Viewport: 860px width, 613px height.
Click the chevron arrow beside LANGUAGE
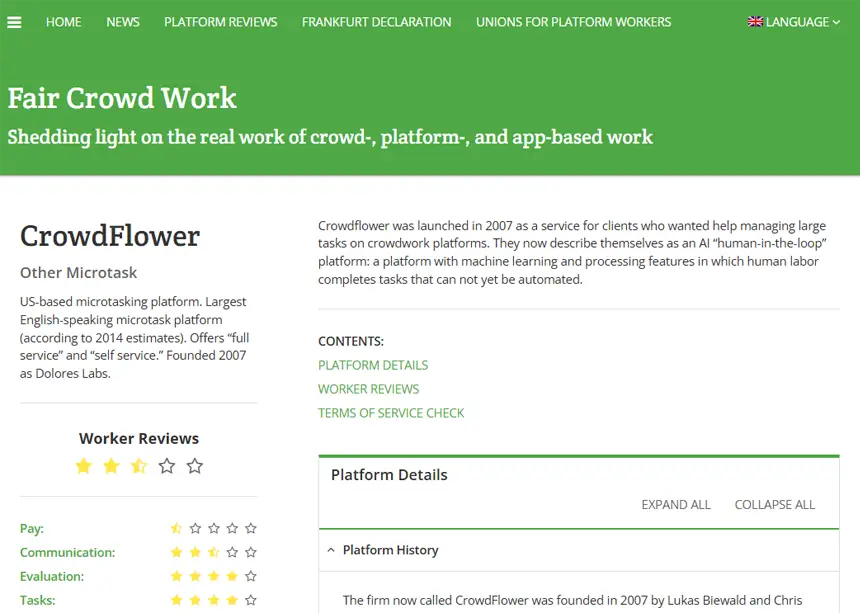click(837, 22)
